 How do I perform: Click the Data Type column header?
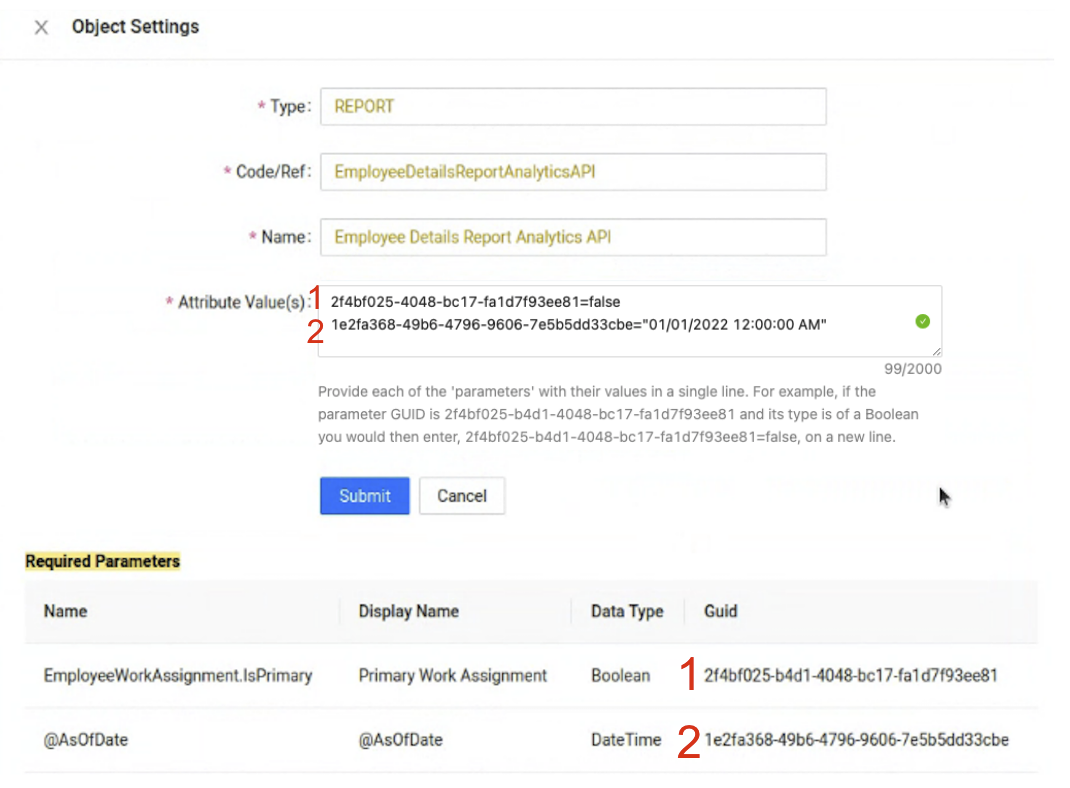627,611
